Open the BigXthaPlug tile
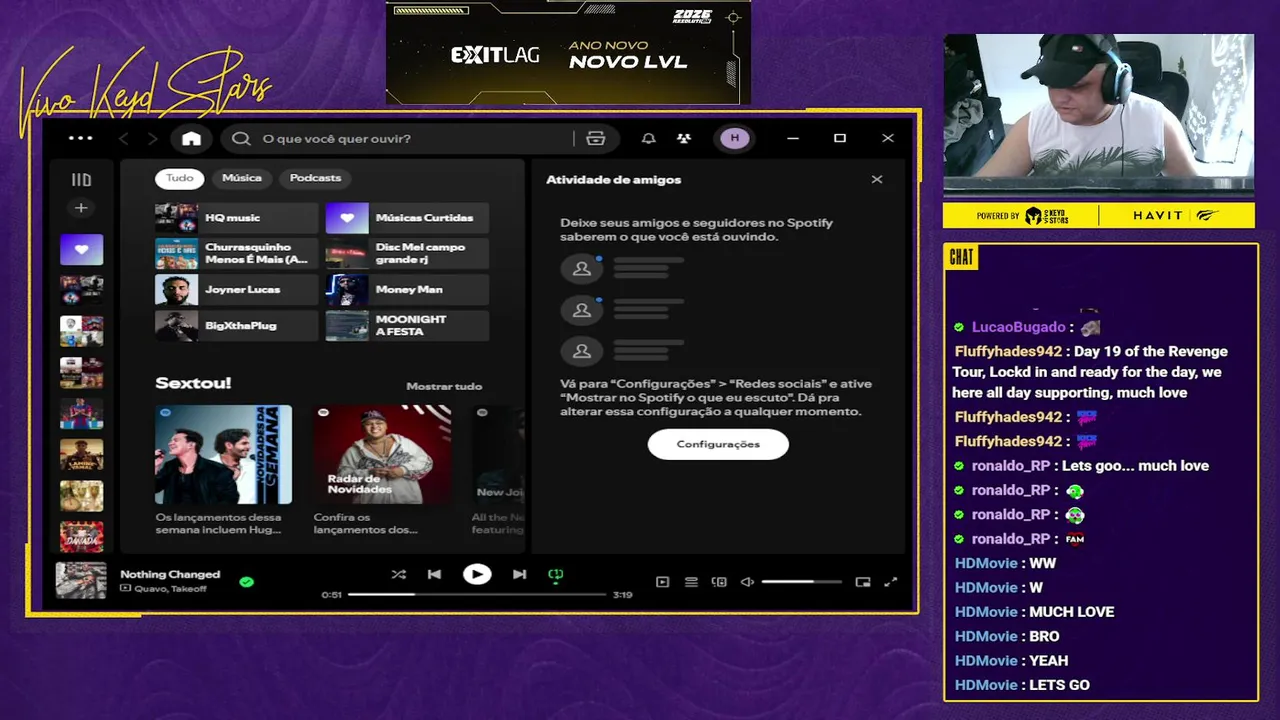This screenshot has height=720, width=1280. (237, 326)
